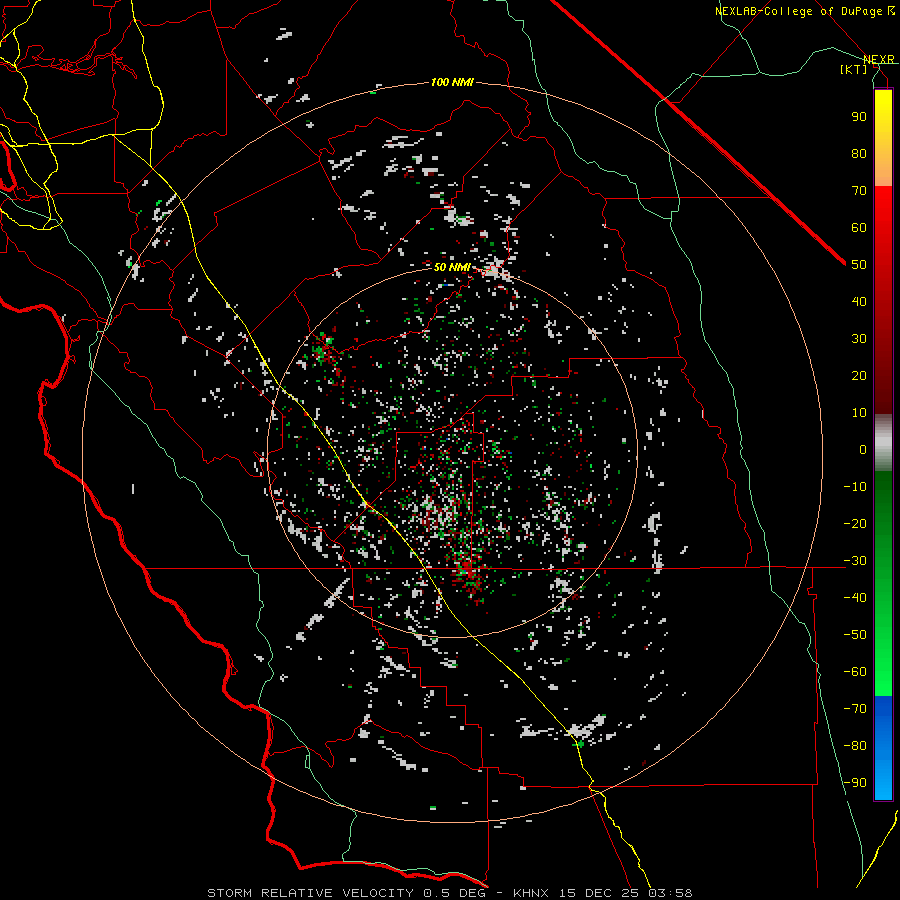Click the 100 NMI range ring label

452,83
